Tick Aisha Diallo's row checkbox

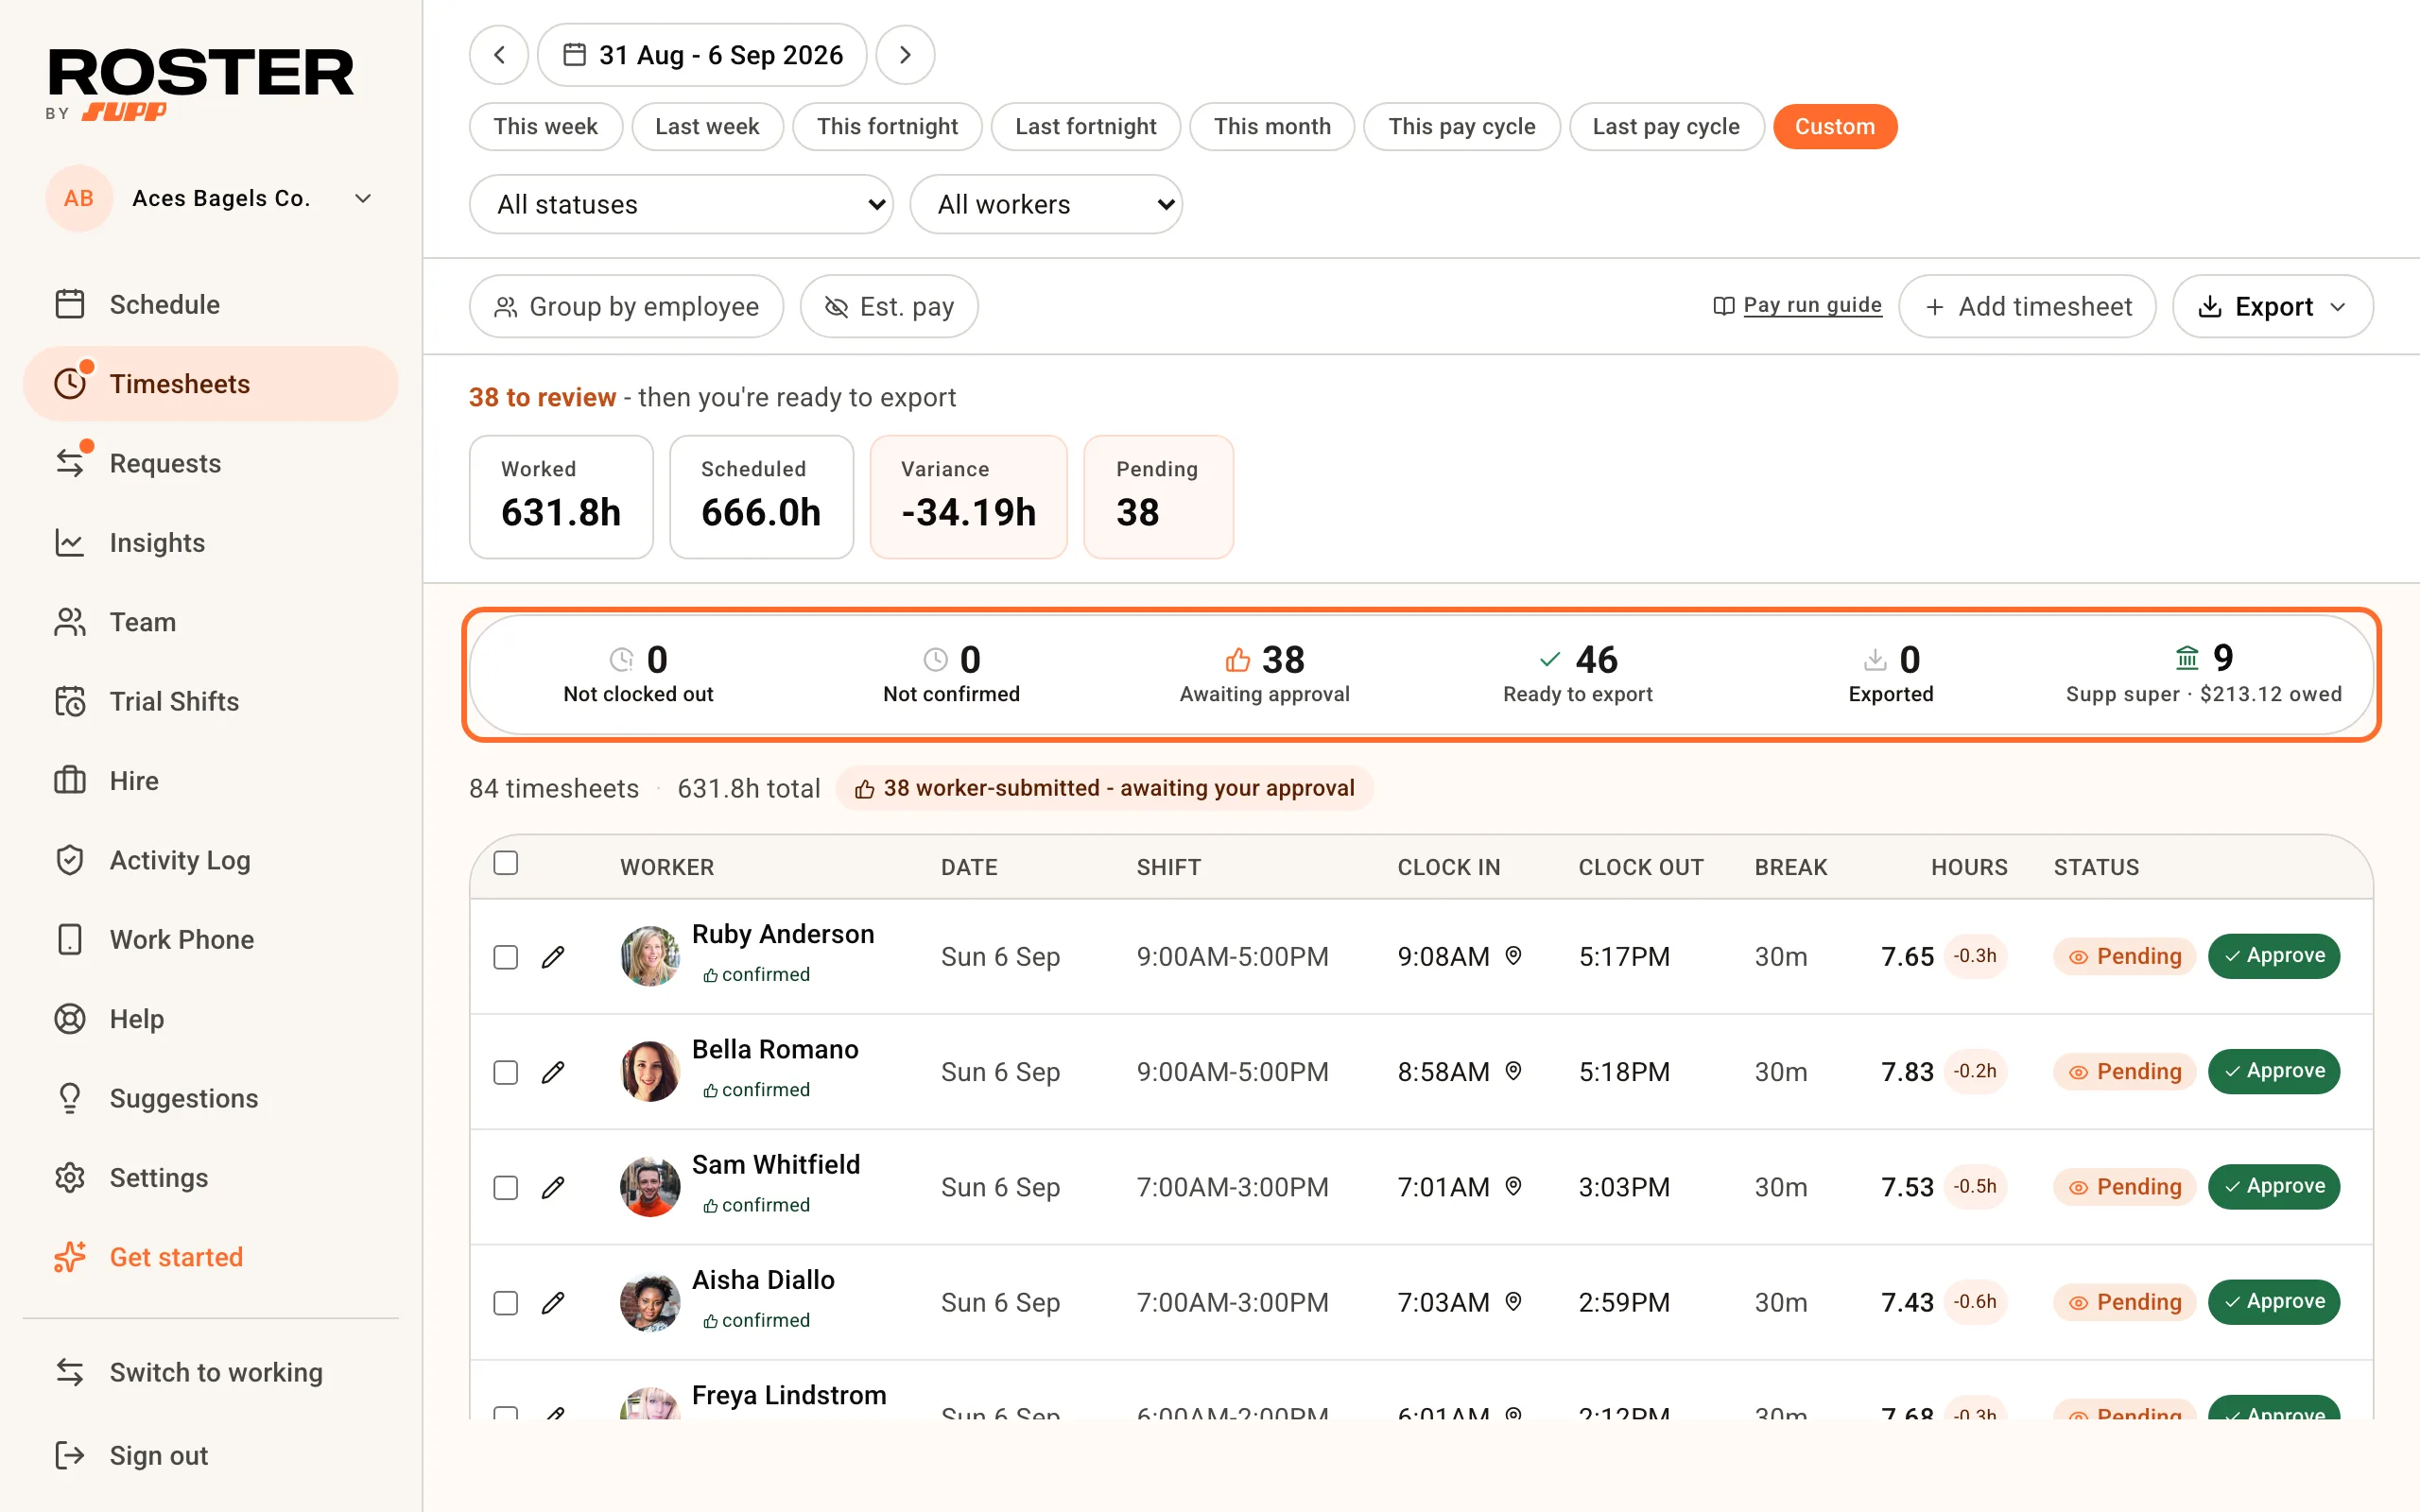(x=506, y=1302)
